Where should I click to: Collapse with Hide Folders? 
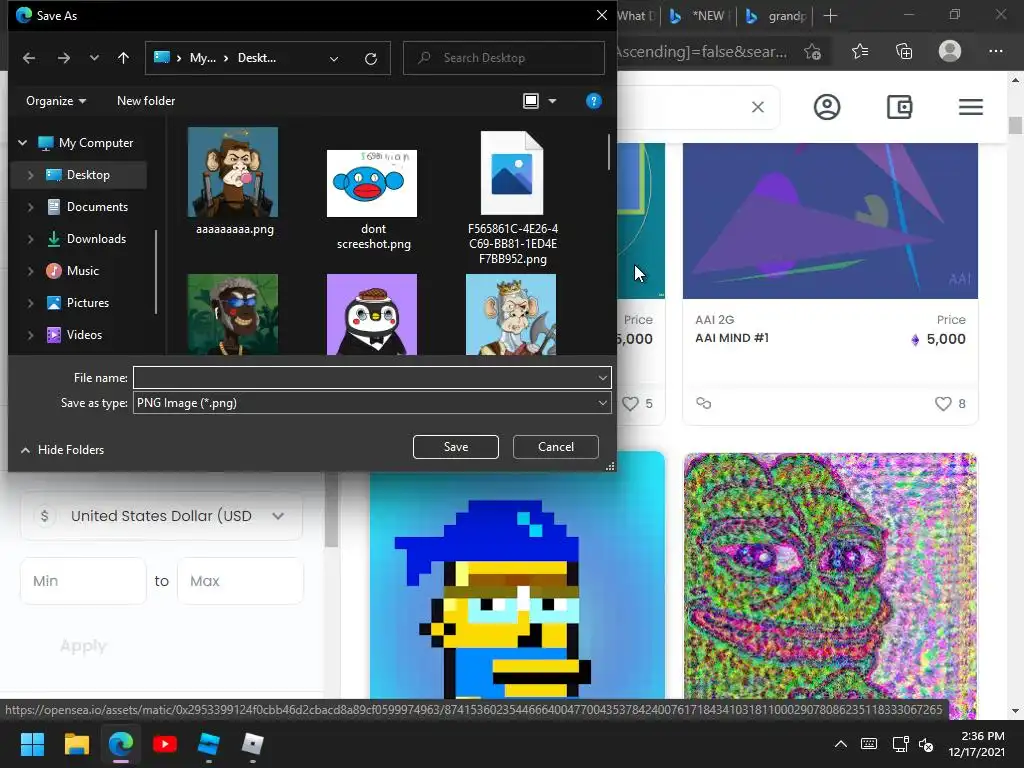tap(63, 450)
